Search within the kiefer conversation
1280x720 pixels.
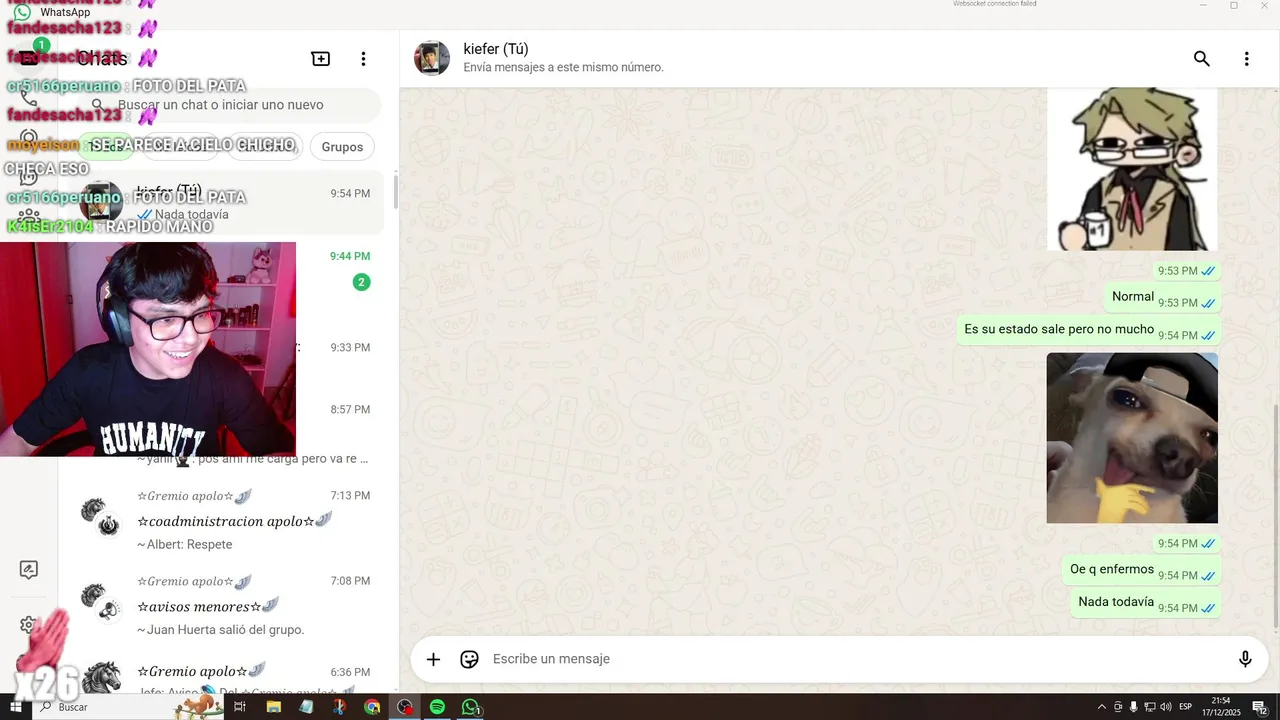pos(1202,59)
